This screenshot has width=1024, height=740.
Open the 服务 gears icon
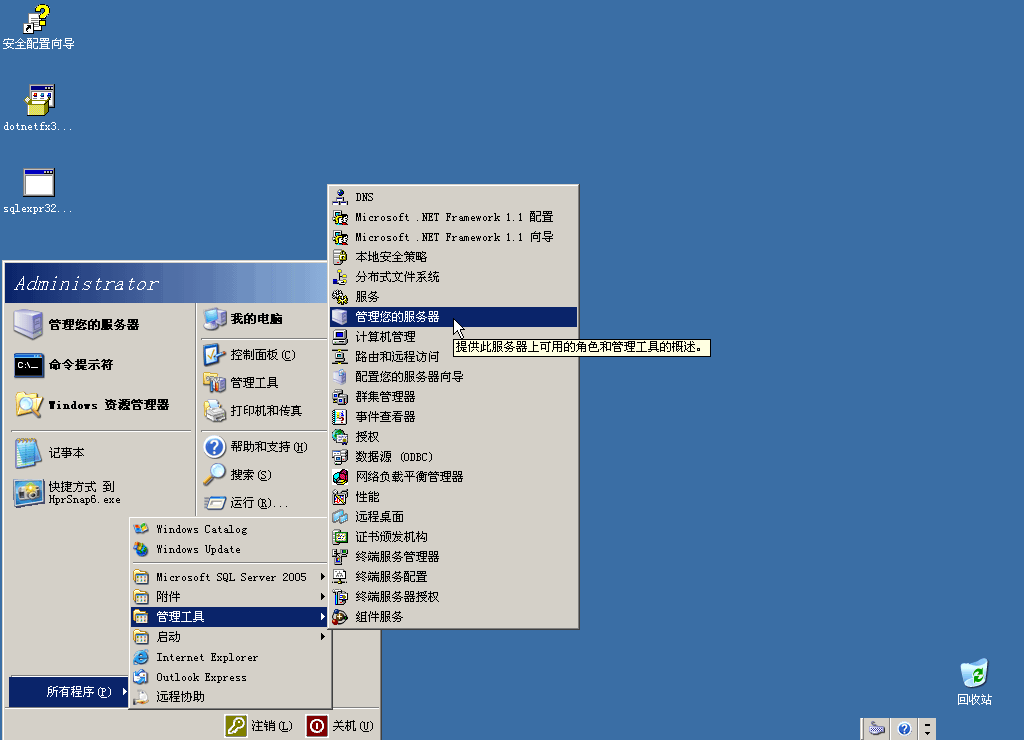coord(340,297)
